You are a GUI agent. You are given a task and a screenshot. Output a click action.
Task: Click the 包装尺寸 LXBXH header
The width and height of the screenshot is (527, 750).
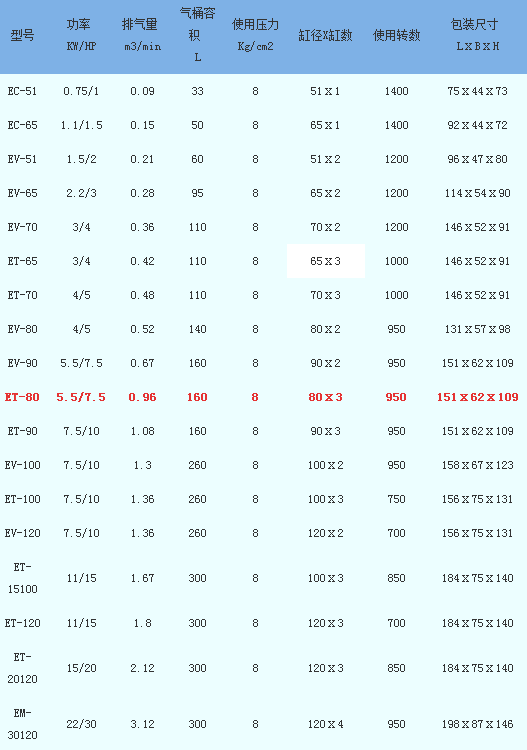tap(477, 35)
